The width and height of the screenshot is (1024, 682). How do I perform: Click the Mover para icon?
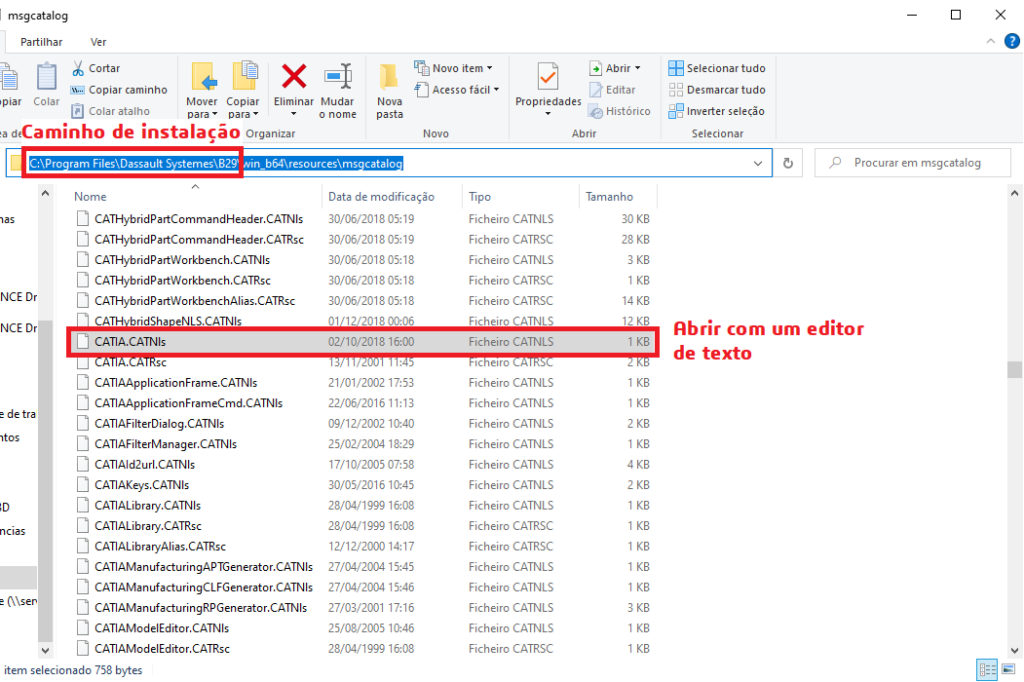coord(202,78)
